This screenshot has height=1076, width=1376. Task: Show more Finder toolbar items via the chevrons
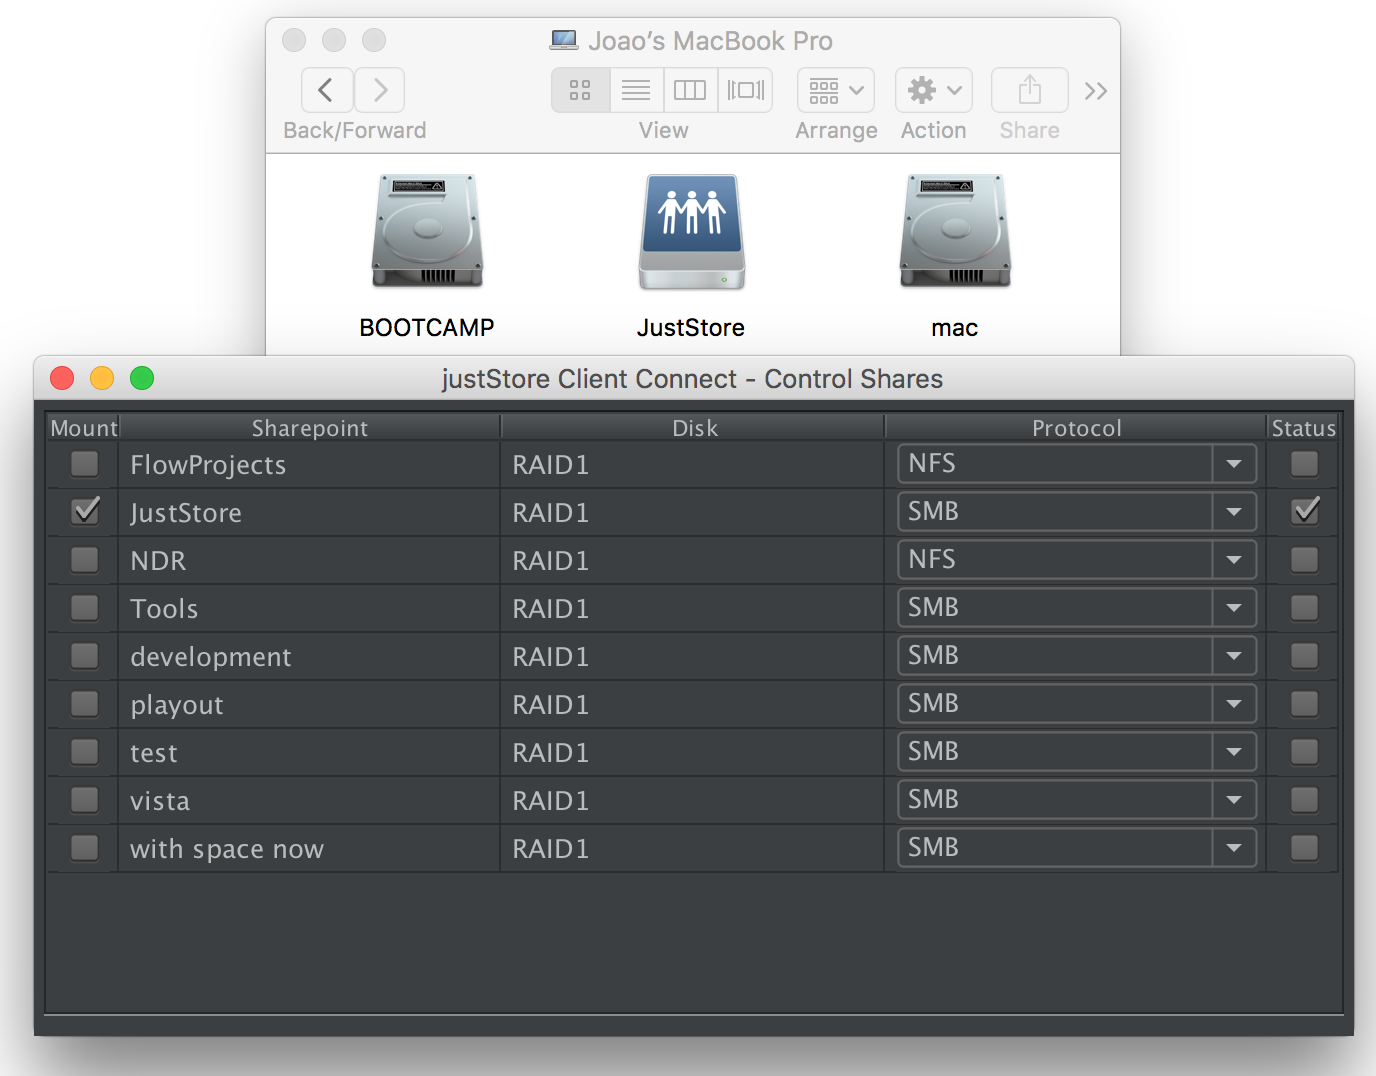click(1096, 91)
